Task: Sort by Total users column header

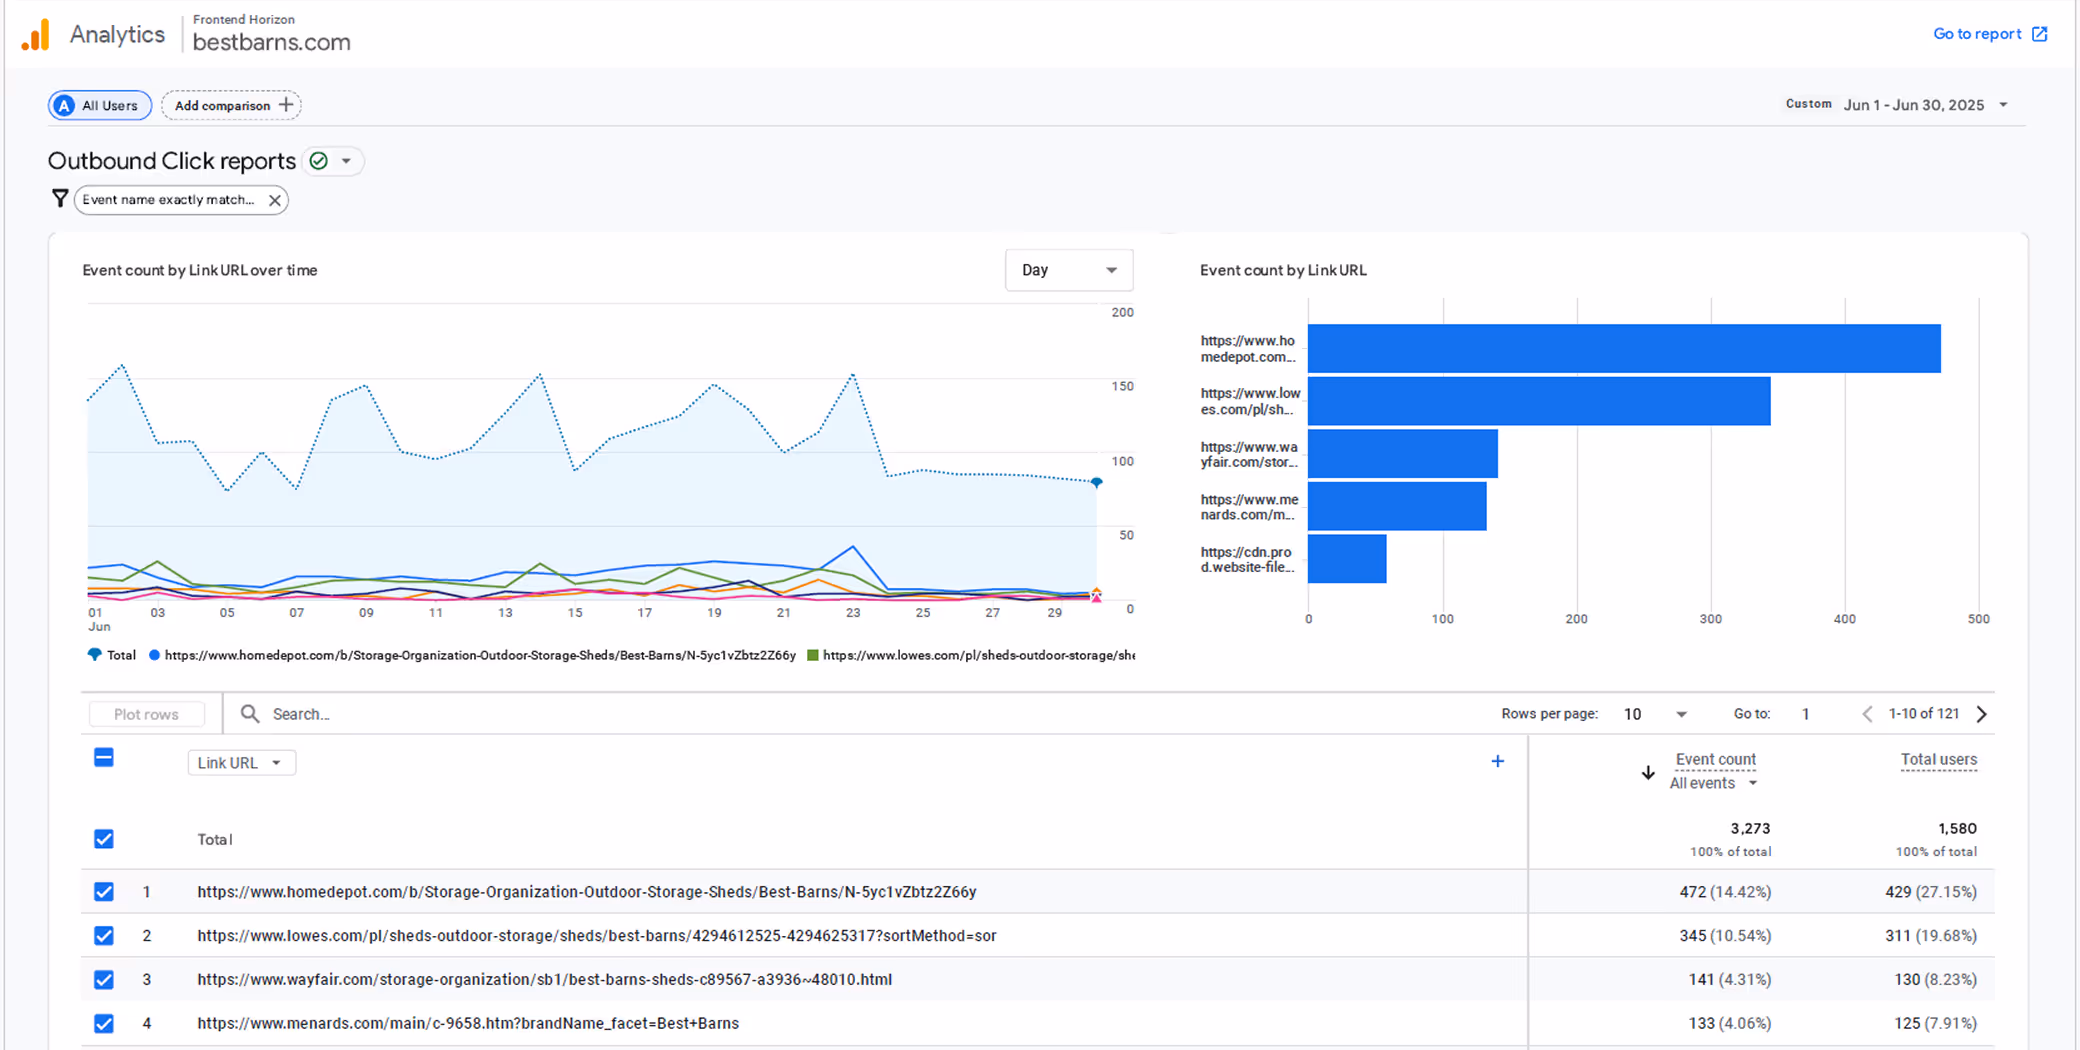Action: 1939,760
